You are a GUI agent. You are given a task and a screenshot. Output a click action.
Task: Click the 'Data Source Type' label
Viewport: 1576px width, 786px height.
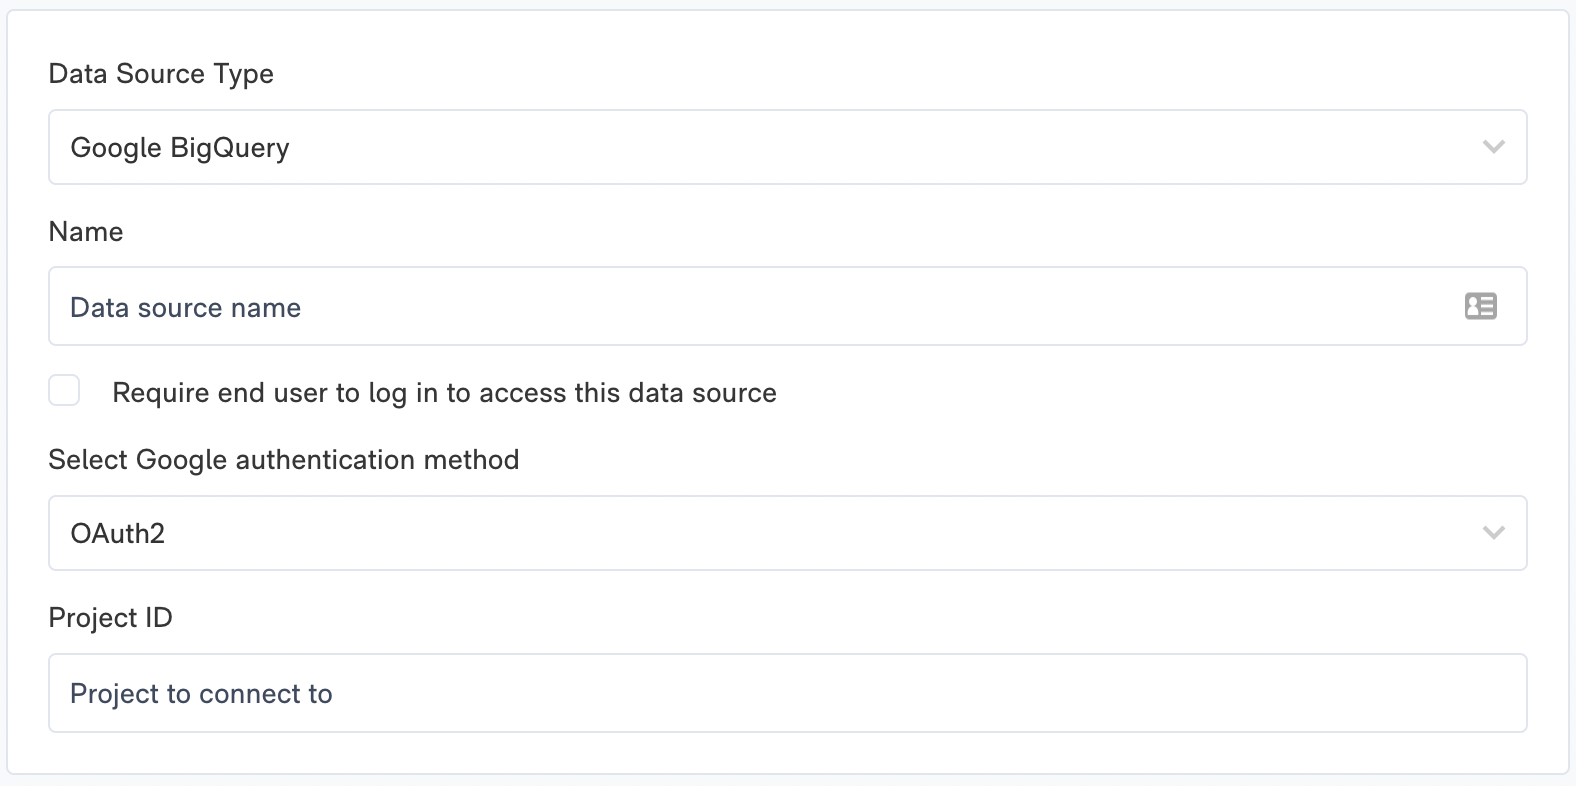161,74
